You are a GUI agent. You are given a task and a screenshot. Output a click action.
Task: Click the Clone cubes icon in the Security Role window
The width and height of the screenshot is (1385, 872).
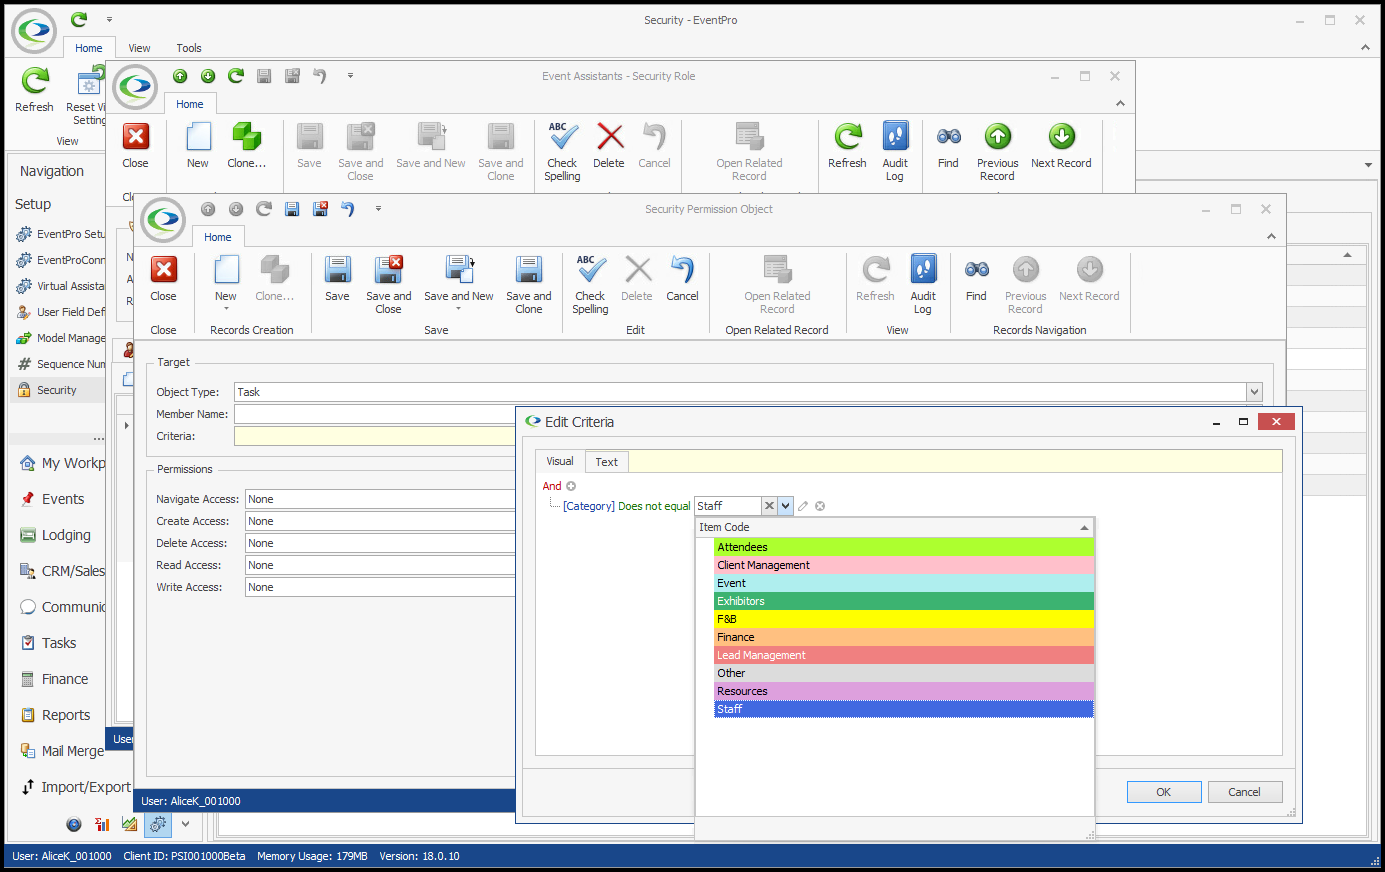246,136
